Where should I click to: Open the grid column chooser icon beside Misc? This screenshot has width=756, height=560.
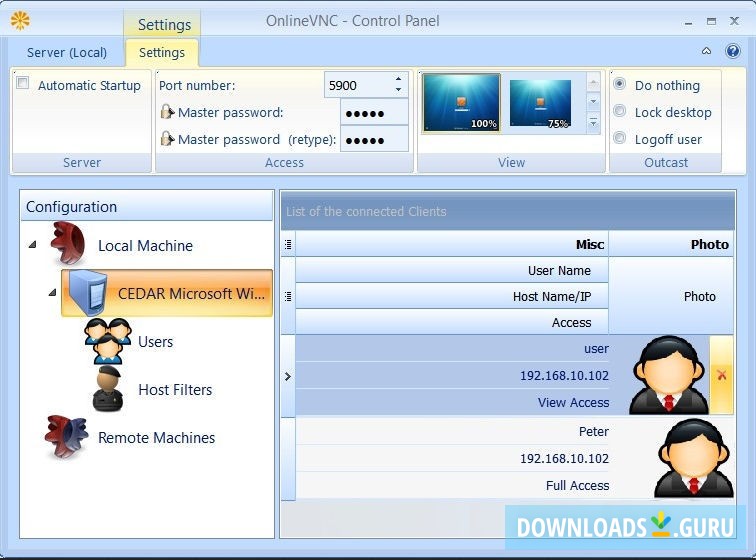[288, 244]
